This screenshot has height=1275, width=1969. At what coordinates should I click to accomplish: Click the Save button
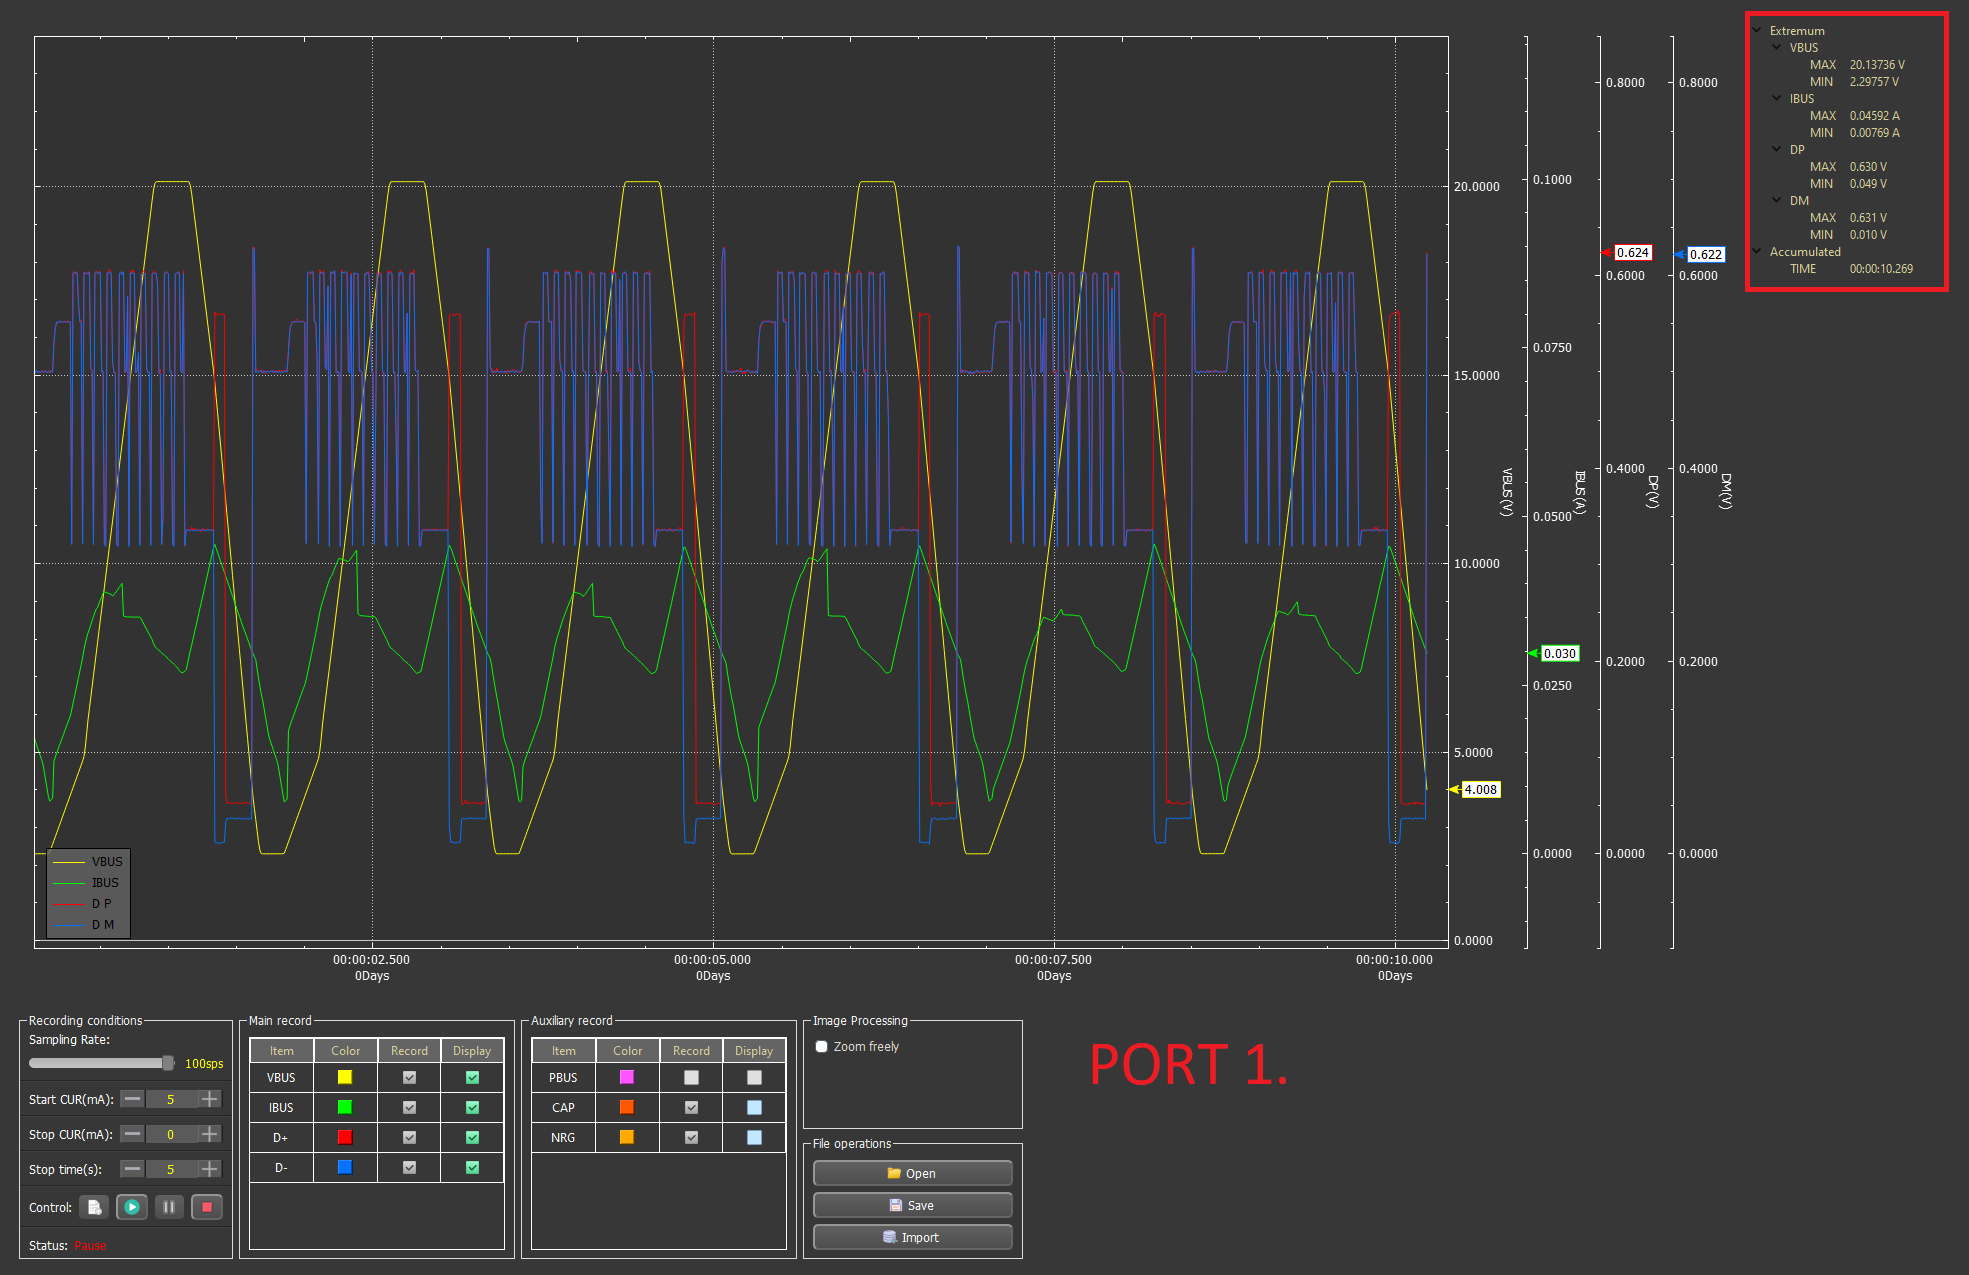point(912,1206)
